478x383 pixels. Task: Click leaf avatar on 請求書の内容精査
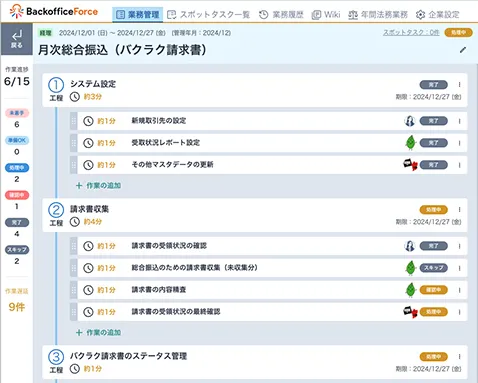coord(411,290)
